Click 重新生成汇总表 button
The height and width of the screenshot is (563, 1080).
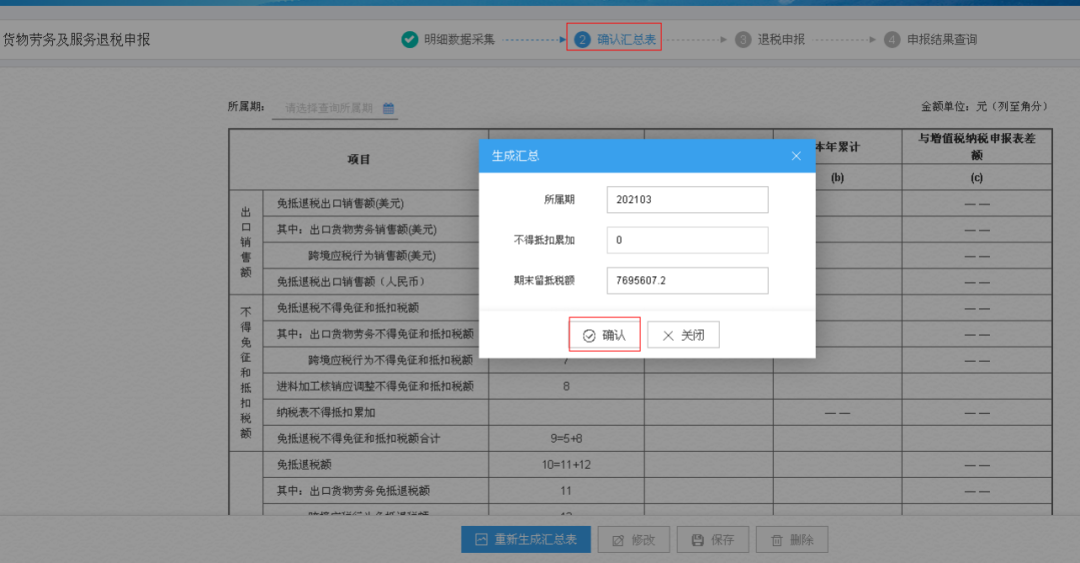[x=526, y=540]
